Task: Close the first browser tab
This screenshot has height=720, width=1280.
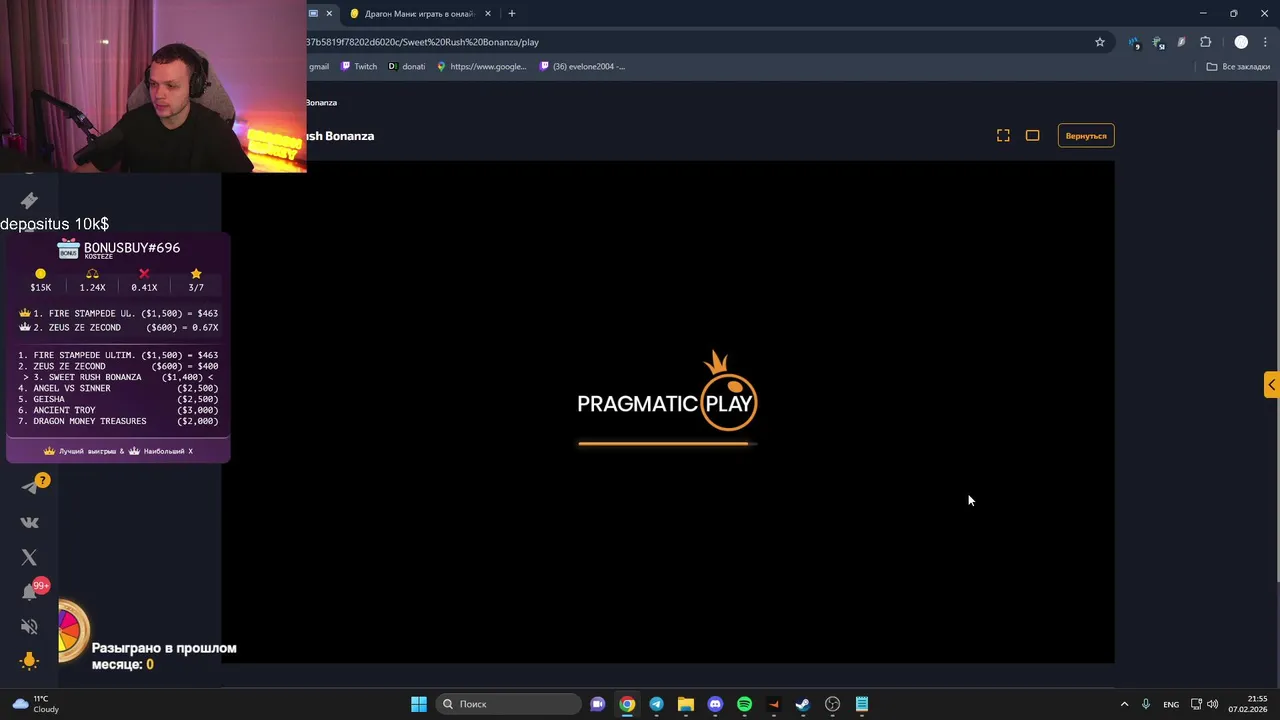Action: (329, 14)
